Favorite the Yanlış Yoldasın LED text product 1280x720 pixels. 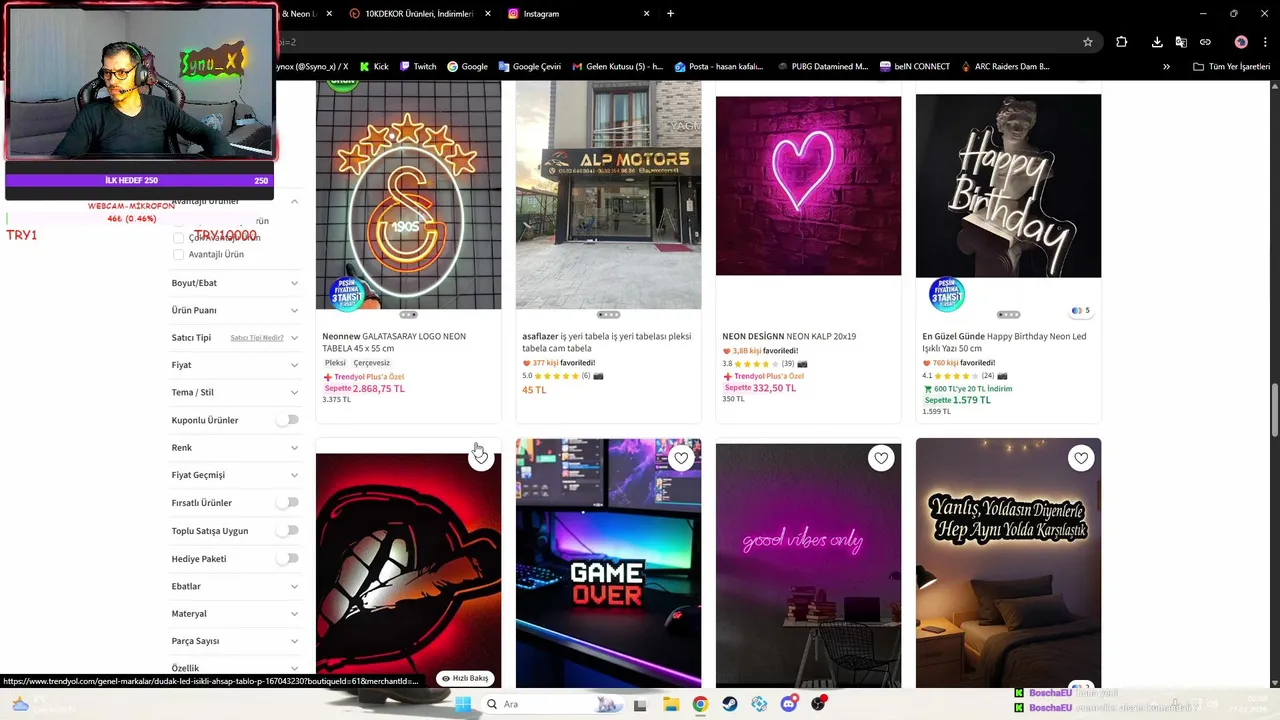pyautogui.click(x=1081, y=458)
